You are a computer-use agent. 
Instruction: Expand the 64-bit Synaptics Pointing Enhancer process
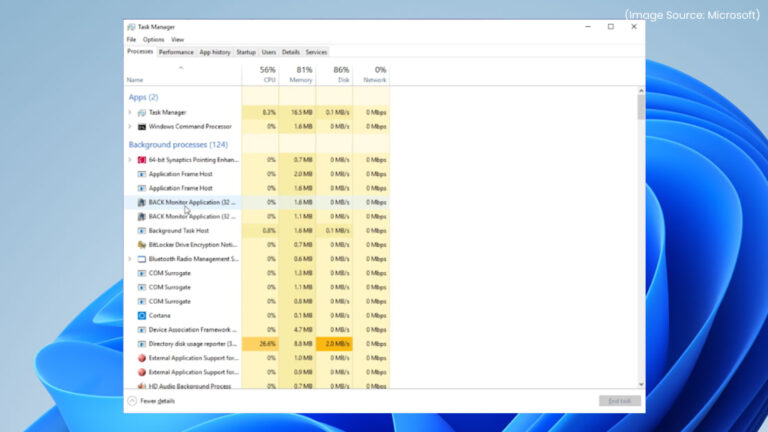pos(130,160)
